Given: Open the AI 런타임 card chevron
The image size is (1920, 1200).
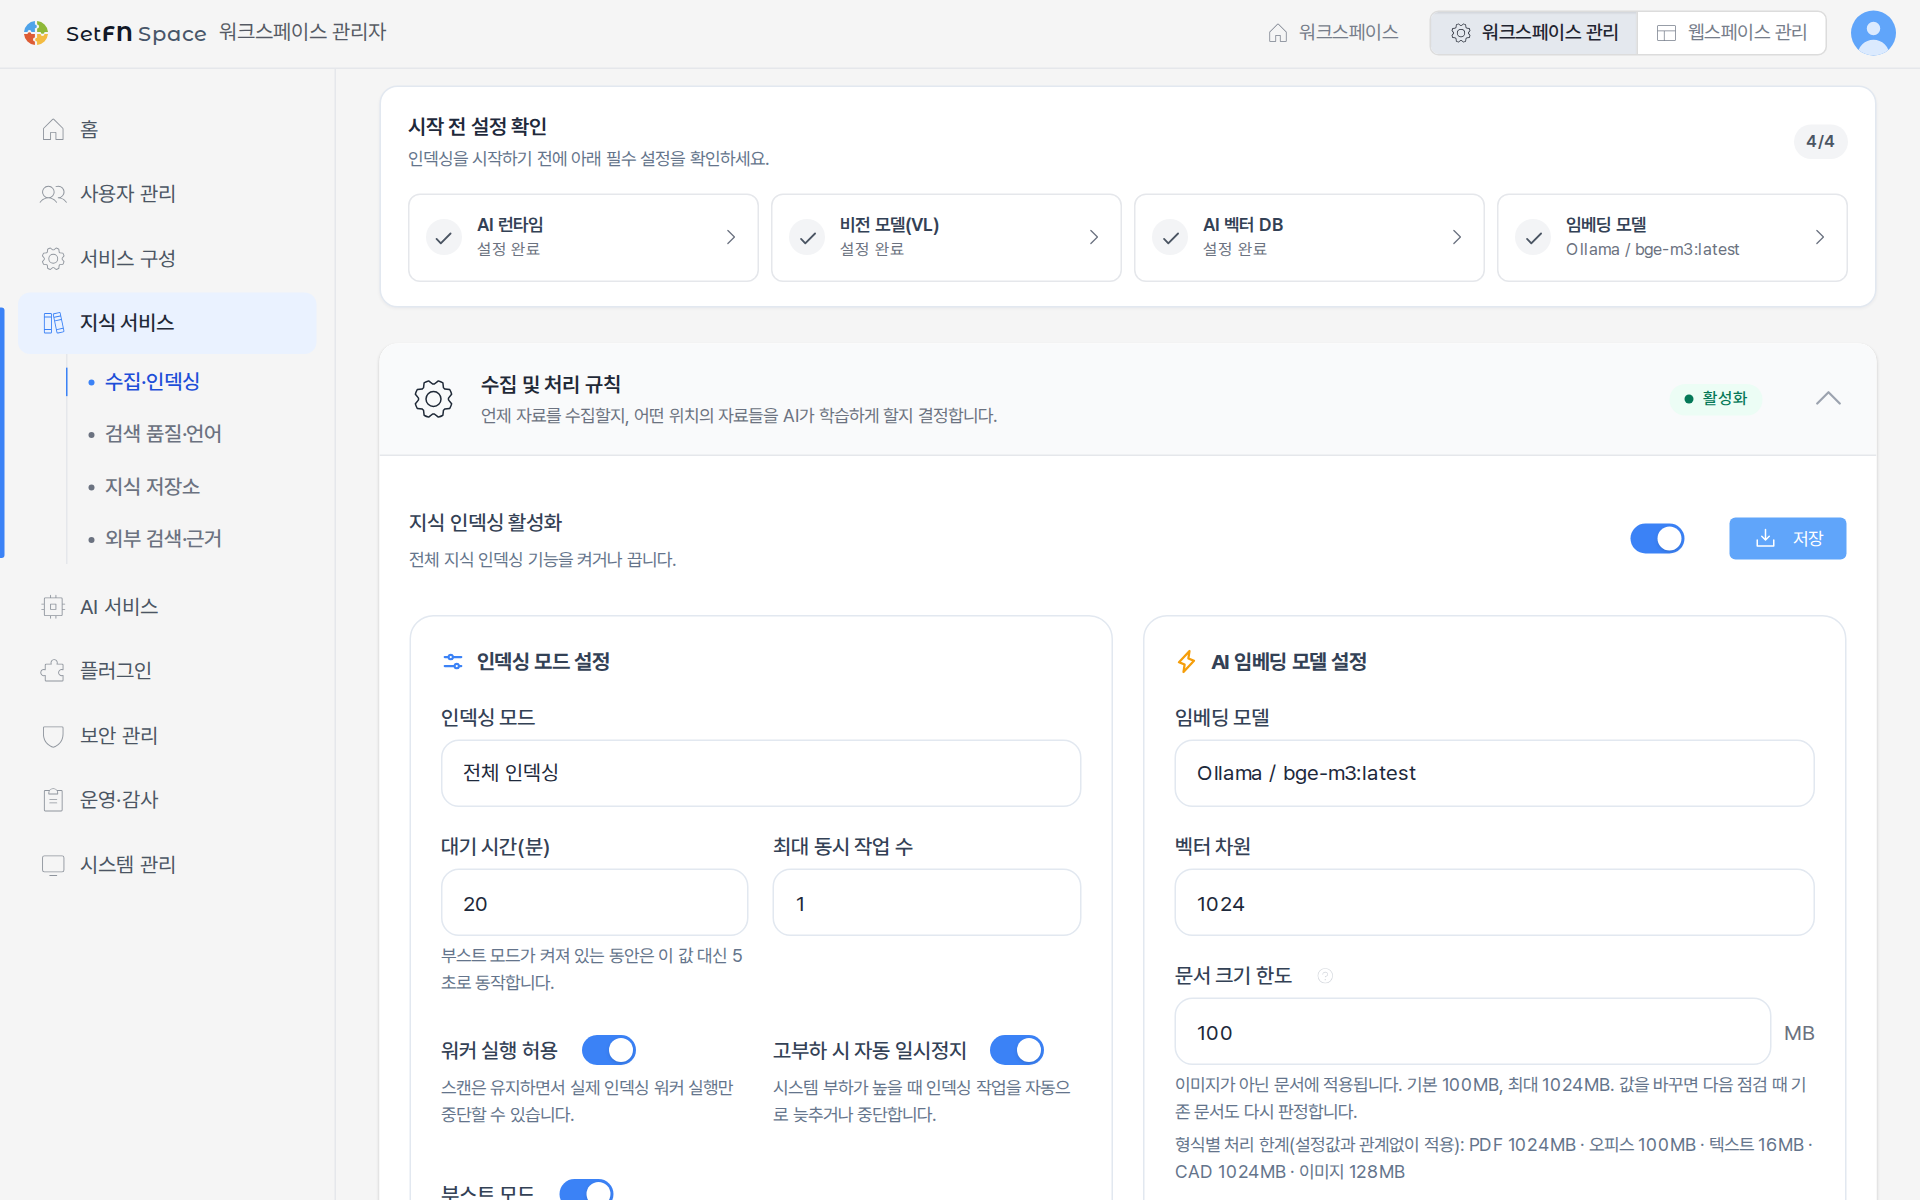Looking at the screenshot, I should (x=731, y=238).
